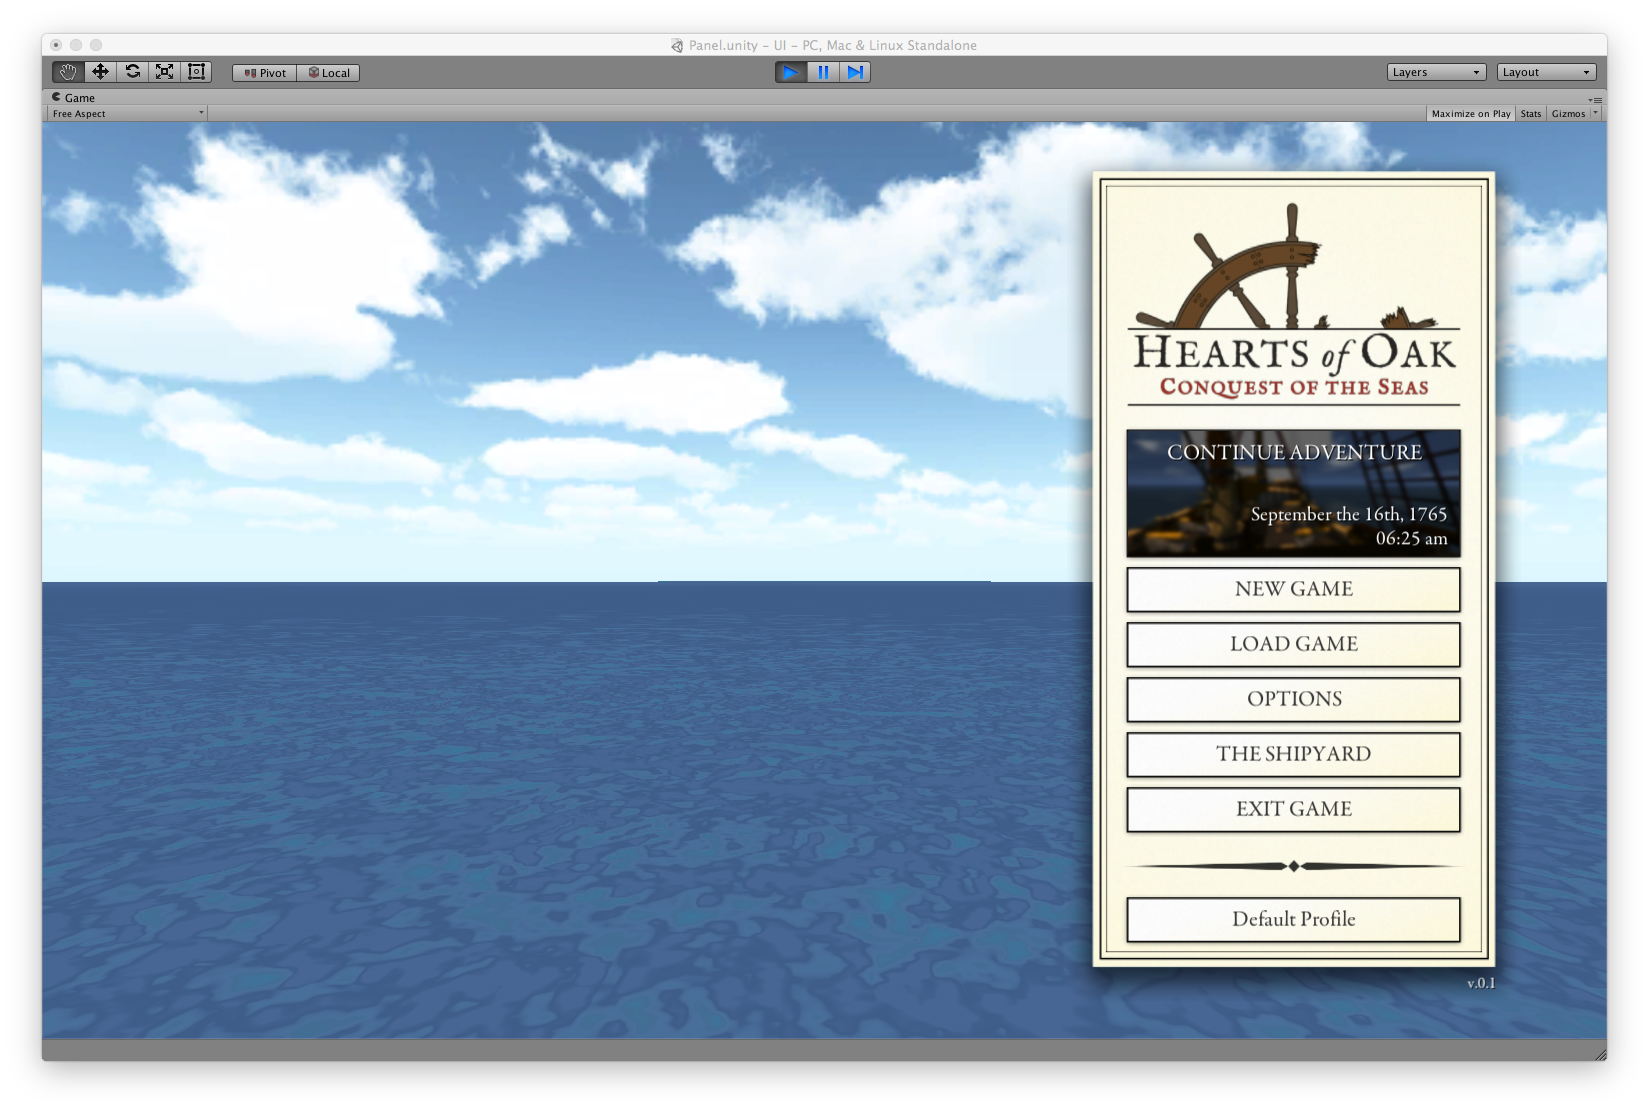Open the Layers dropdown

(1436, 72)
